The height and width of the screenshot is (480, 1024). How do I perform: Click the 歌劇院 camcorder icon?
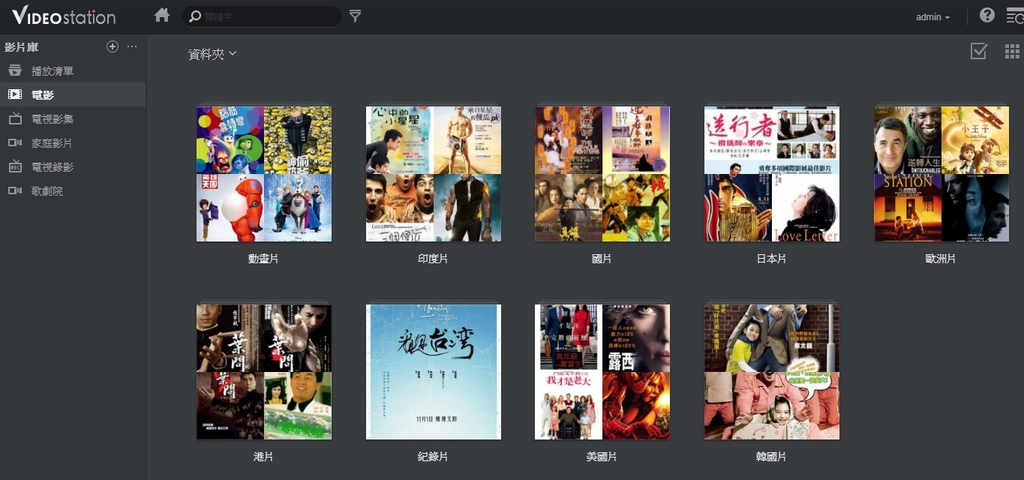coord(15,191)
